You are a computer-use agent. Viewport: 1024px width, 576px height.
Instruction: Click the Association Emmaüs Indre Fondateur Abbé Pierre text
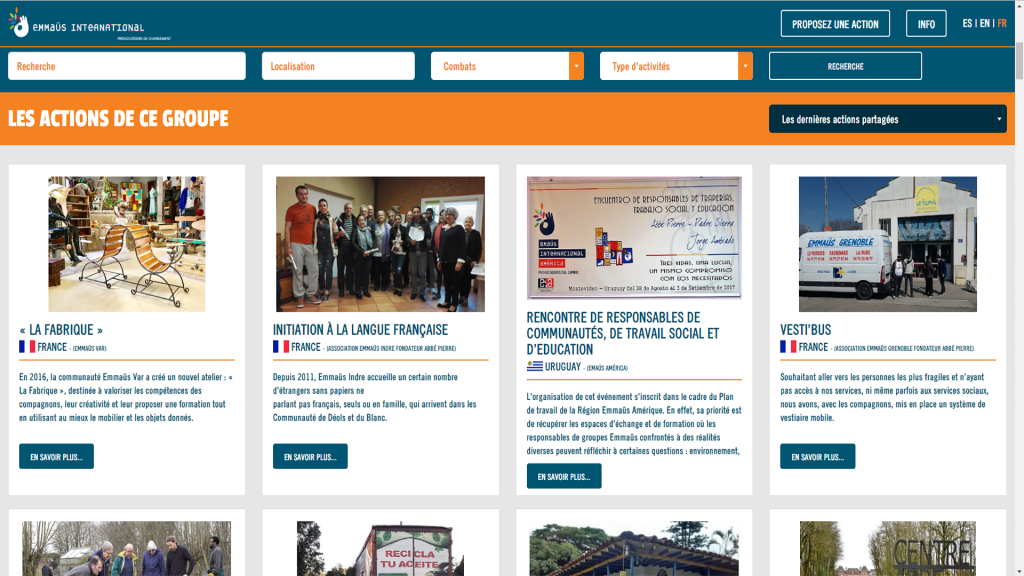391,348
